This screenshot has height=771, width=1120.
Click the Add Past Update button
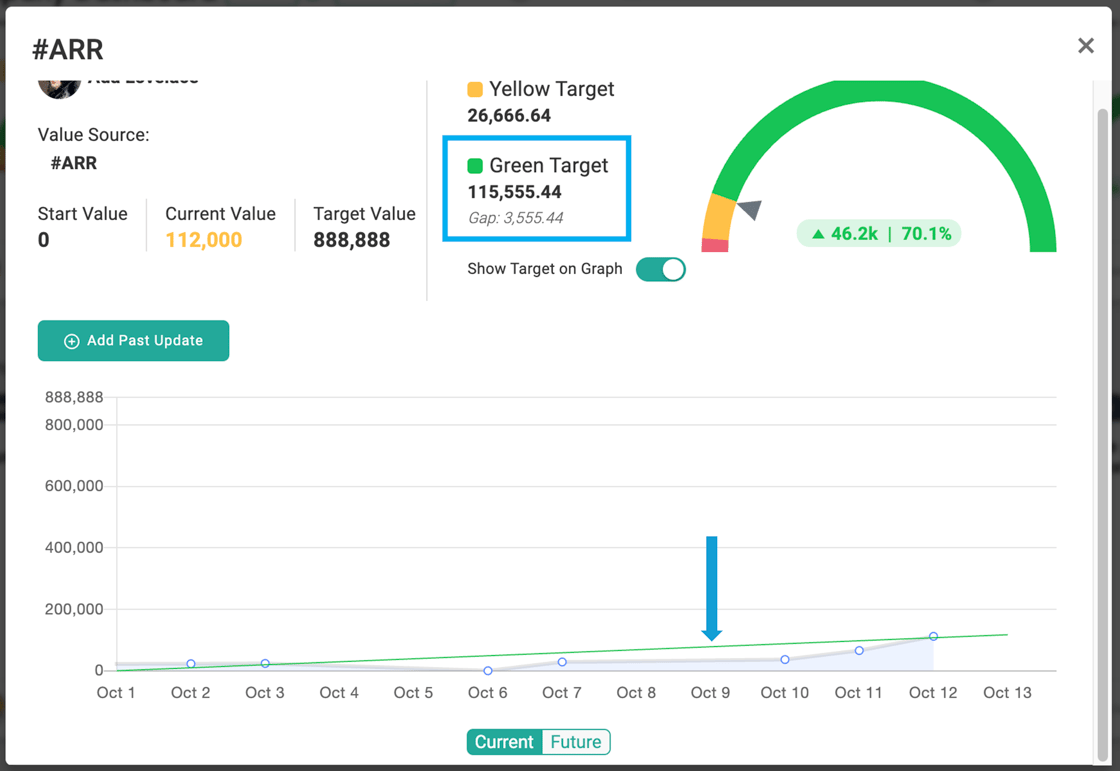point(133,341)
